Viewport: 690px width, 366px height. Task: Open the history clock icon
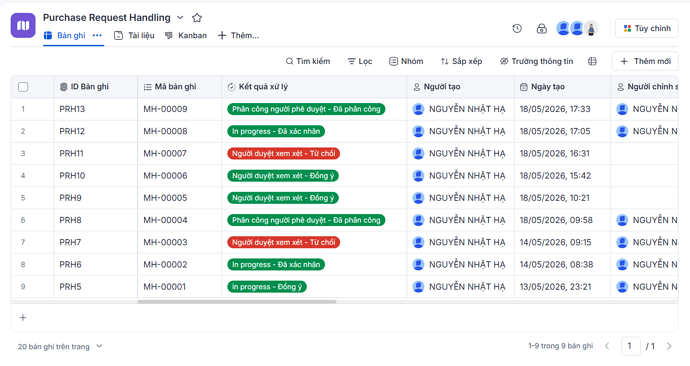pyautogui.click(x=517, y=29)
